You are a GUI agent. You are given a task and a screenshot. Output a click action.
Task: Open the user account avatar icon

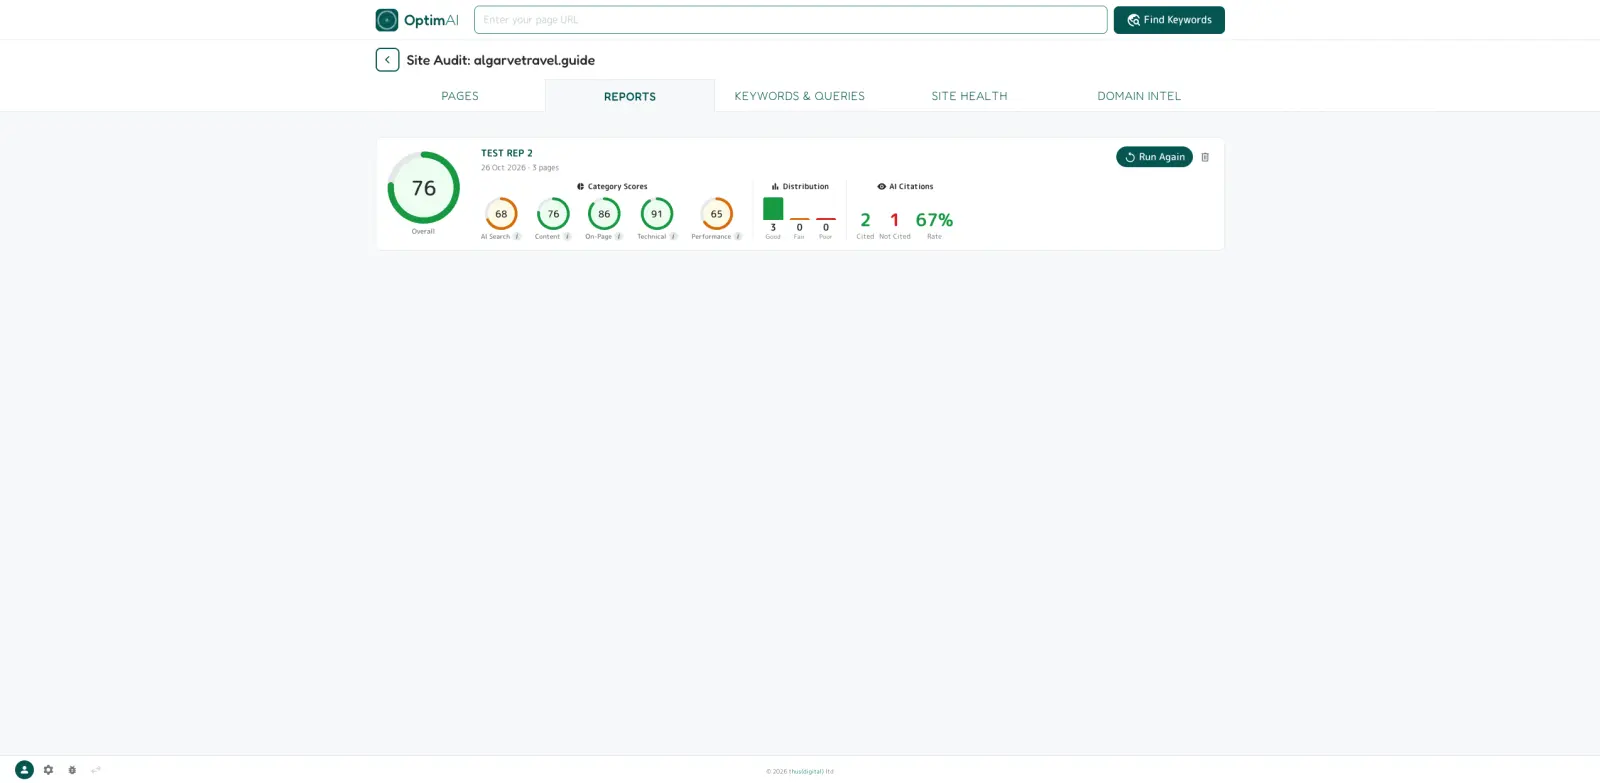point(24,770)
